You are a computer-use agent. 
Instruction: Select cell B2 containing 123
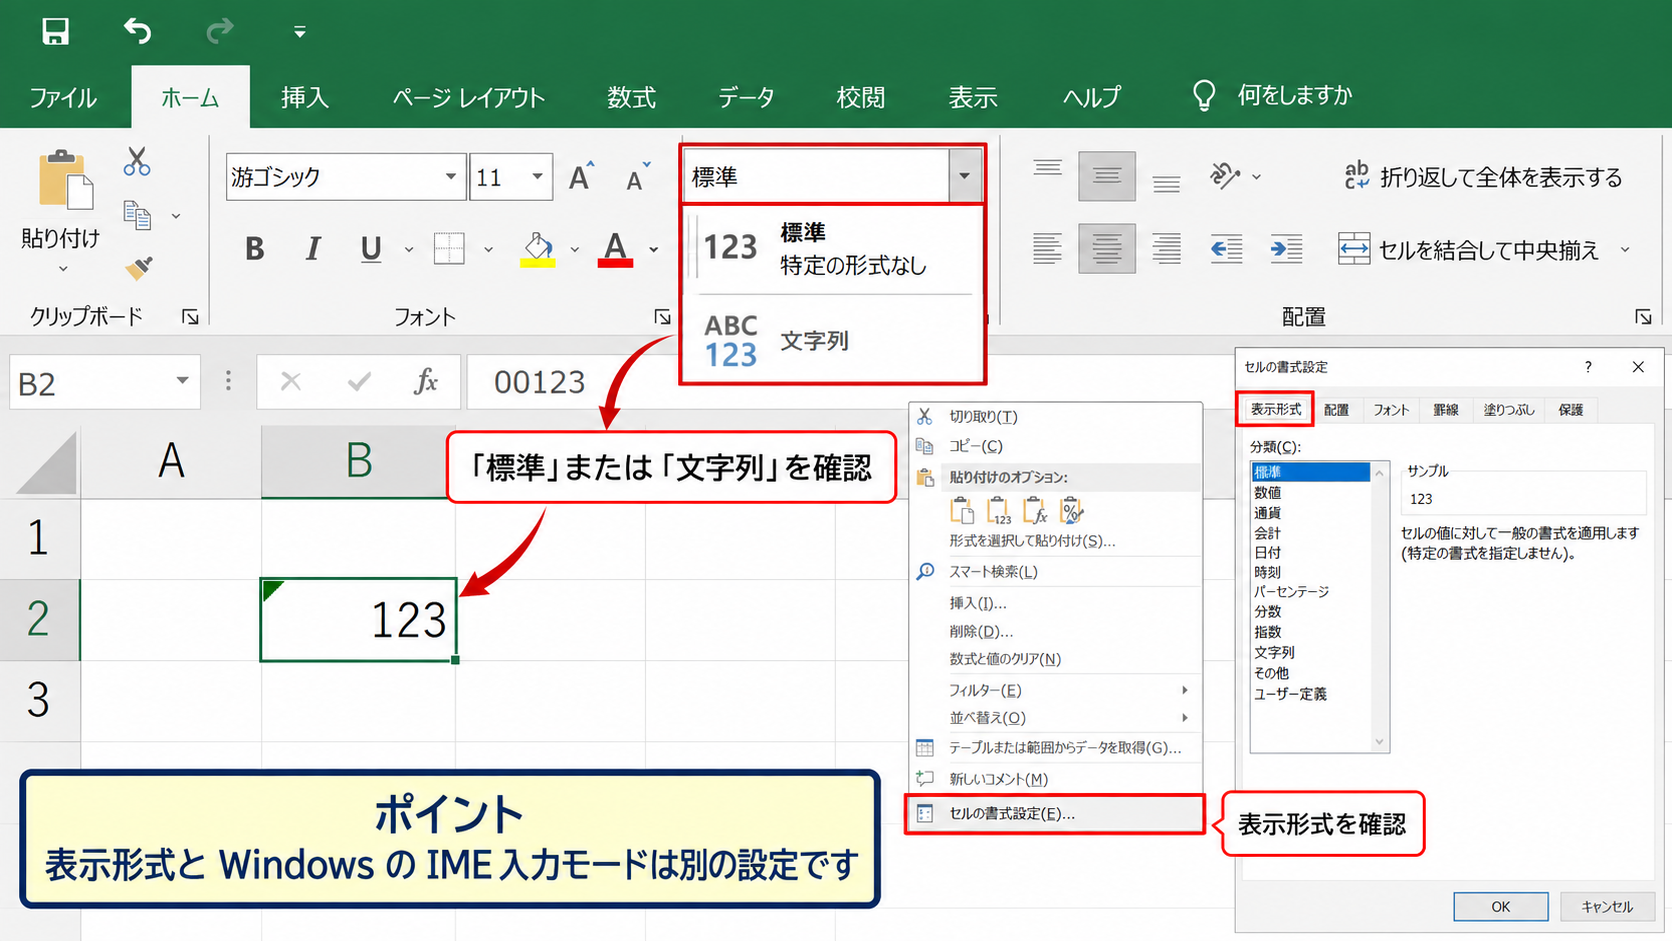358,619
